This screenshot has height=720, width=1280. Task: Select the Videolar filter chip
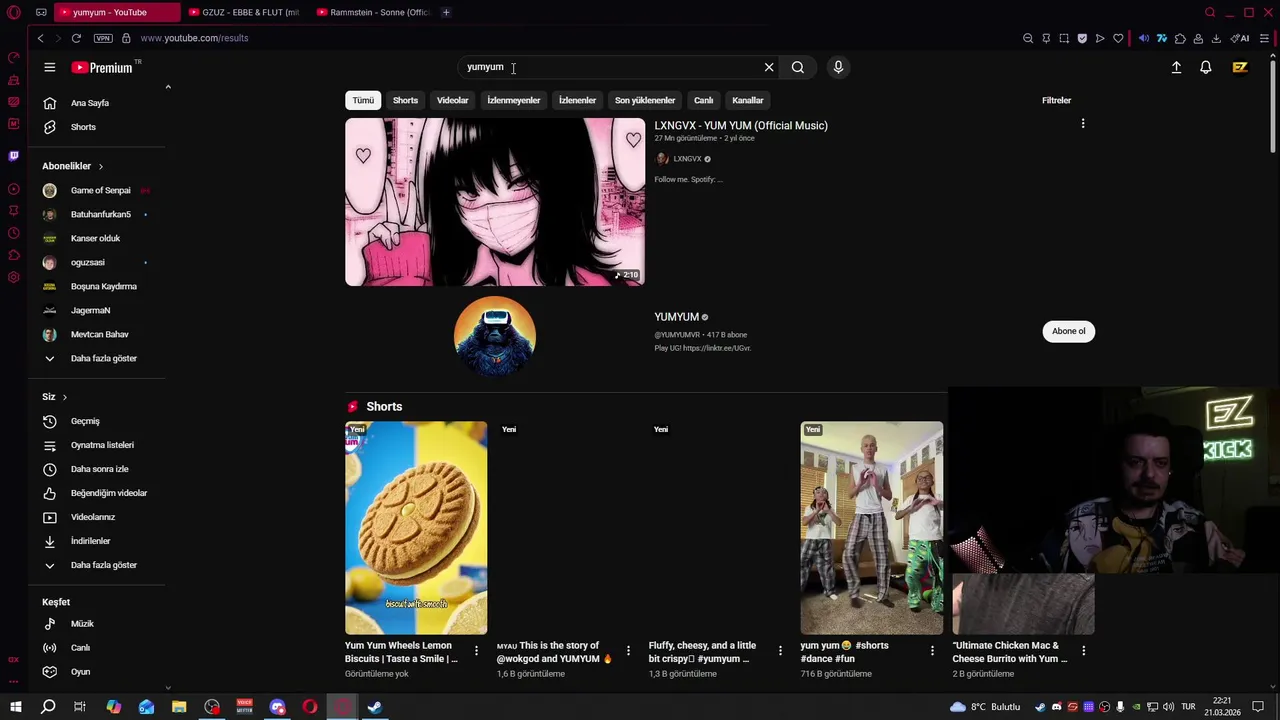452,100
